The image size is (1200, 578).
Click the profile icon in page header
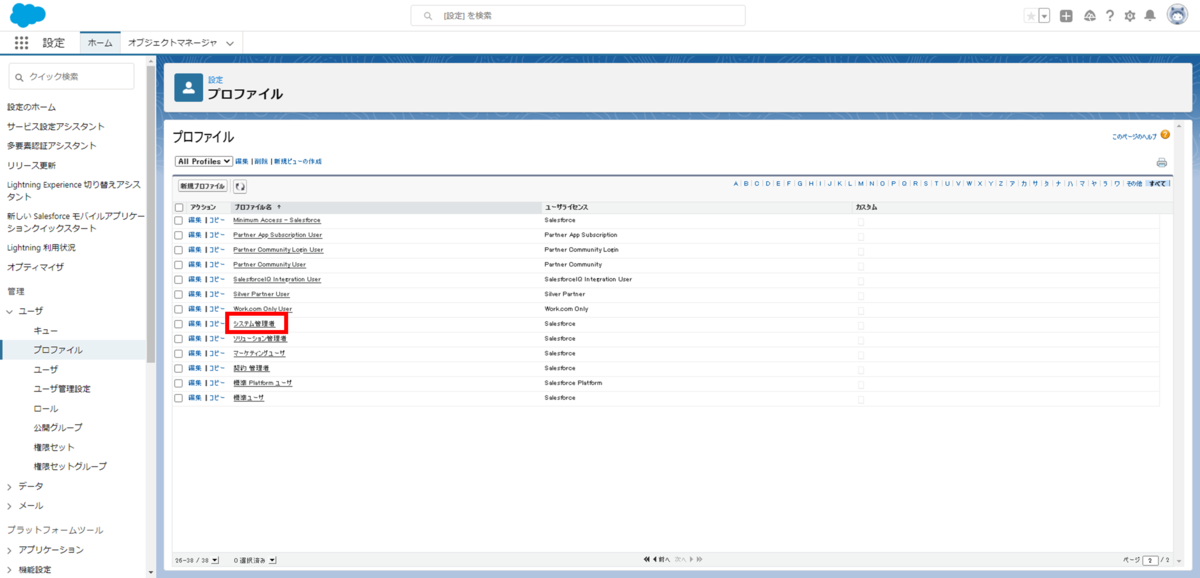click(x=188, y=87)
